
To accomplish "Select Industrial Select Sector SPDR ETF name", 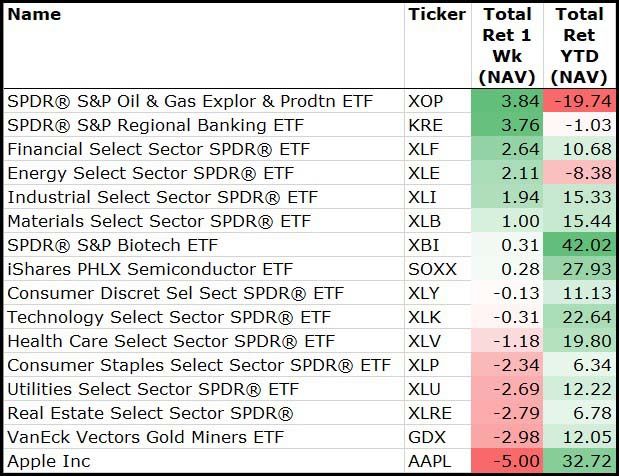I will (162, 198).
